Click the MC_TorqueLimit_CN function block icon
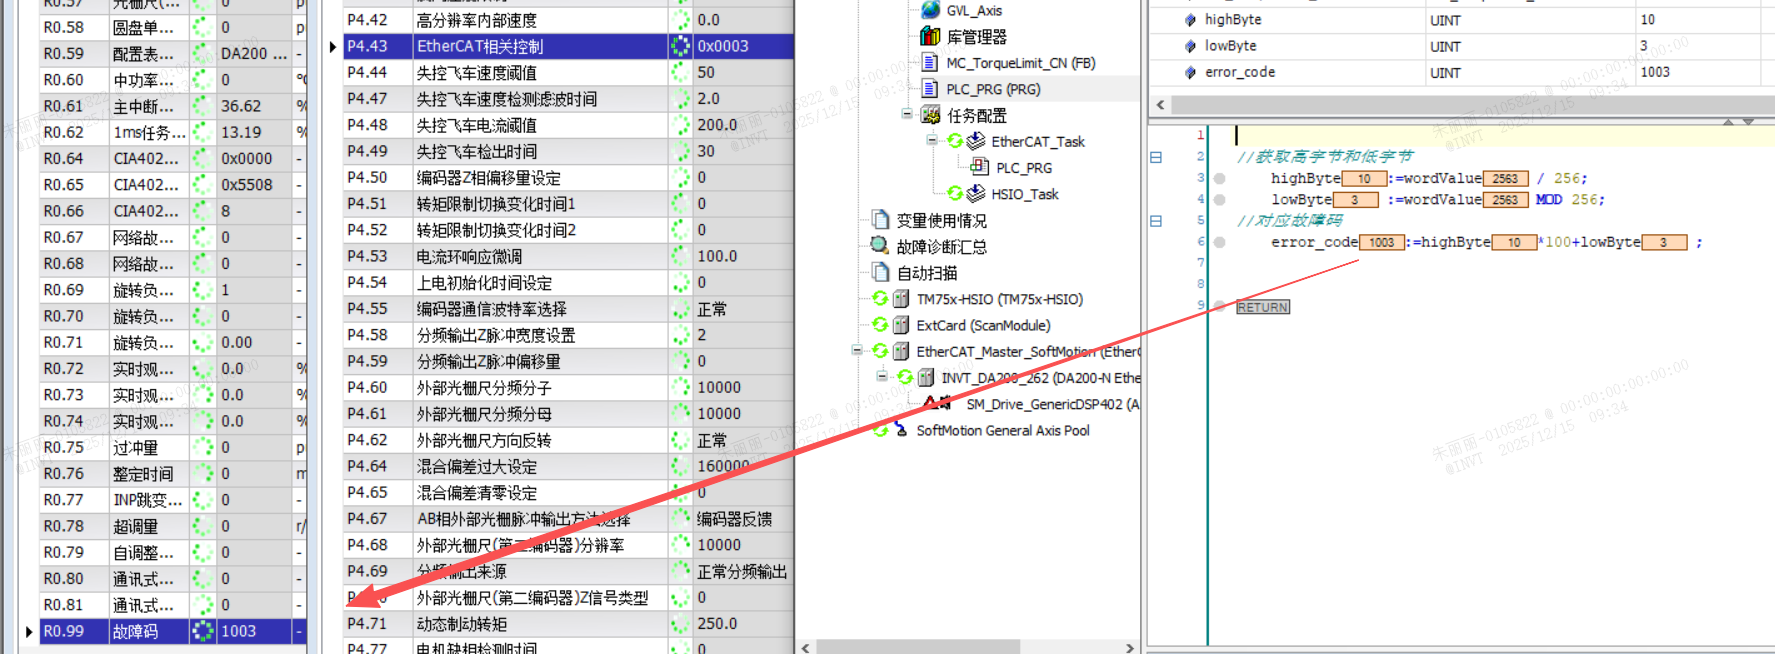Screen dimensions: 1775x654 tap(930, 63)
